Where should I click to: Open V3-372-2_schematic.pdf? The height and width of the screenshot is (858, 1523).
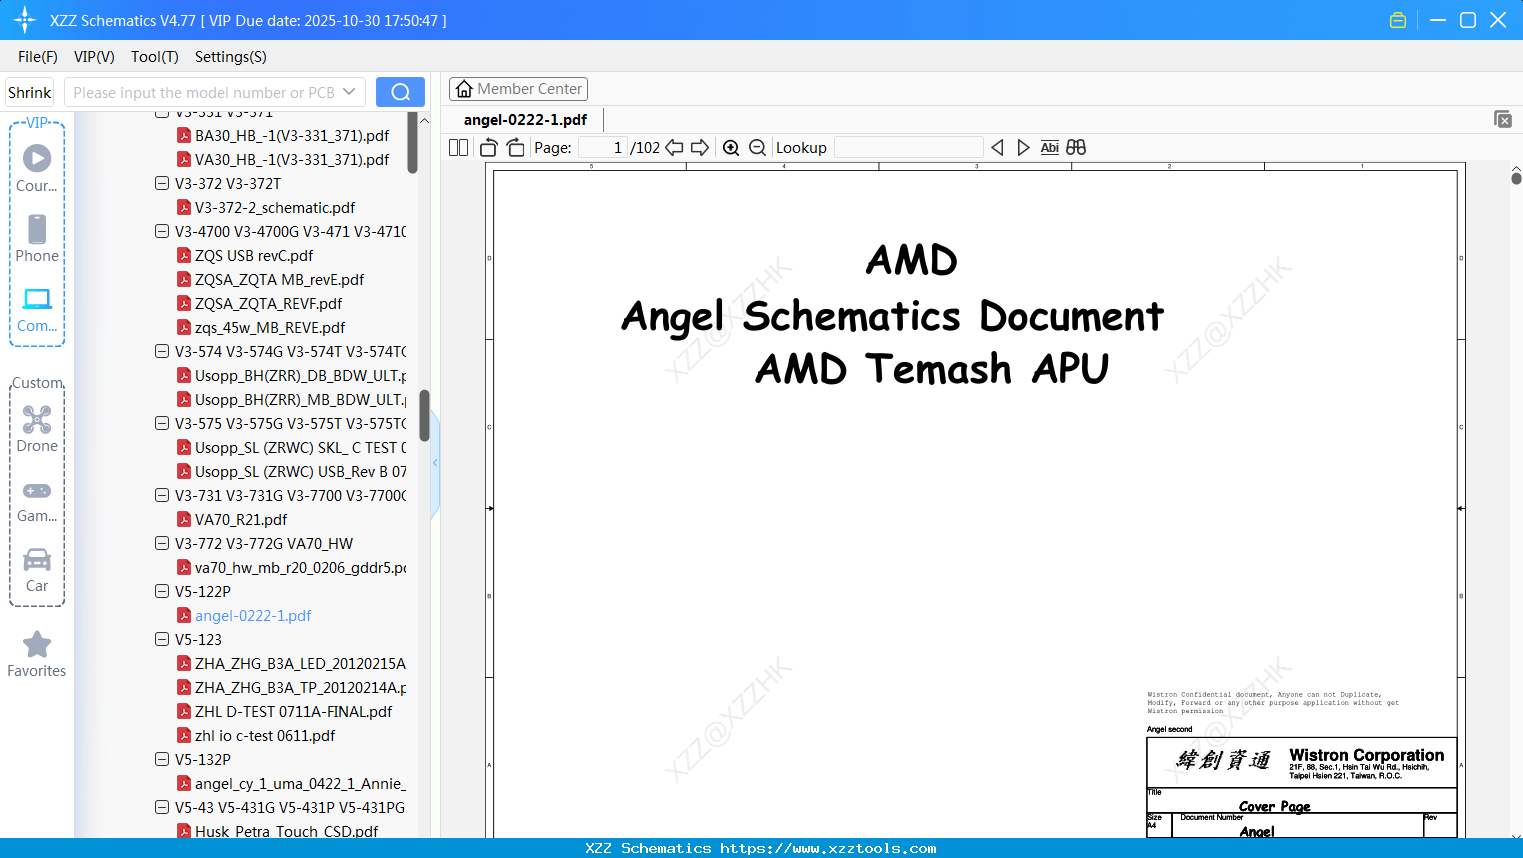[x=275, y=207]
